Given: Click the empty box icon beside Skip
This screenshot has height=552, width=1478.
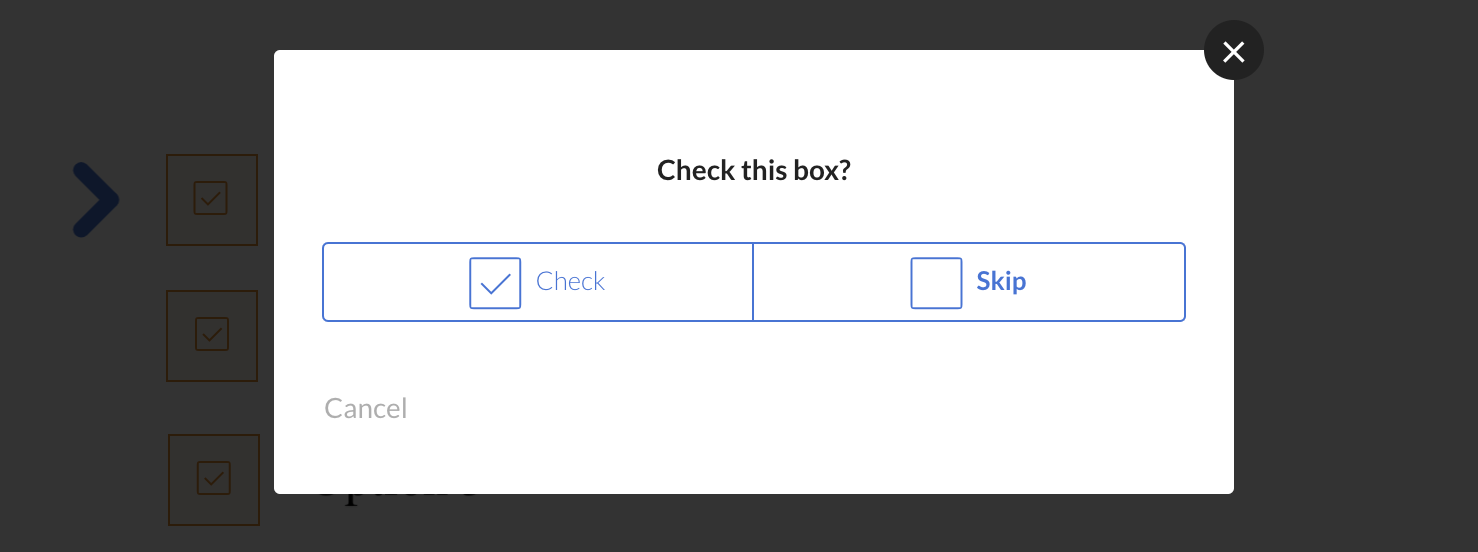Looking at the screenshot, I should [x=936, y=283].
